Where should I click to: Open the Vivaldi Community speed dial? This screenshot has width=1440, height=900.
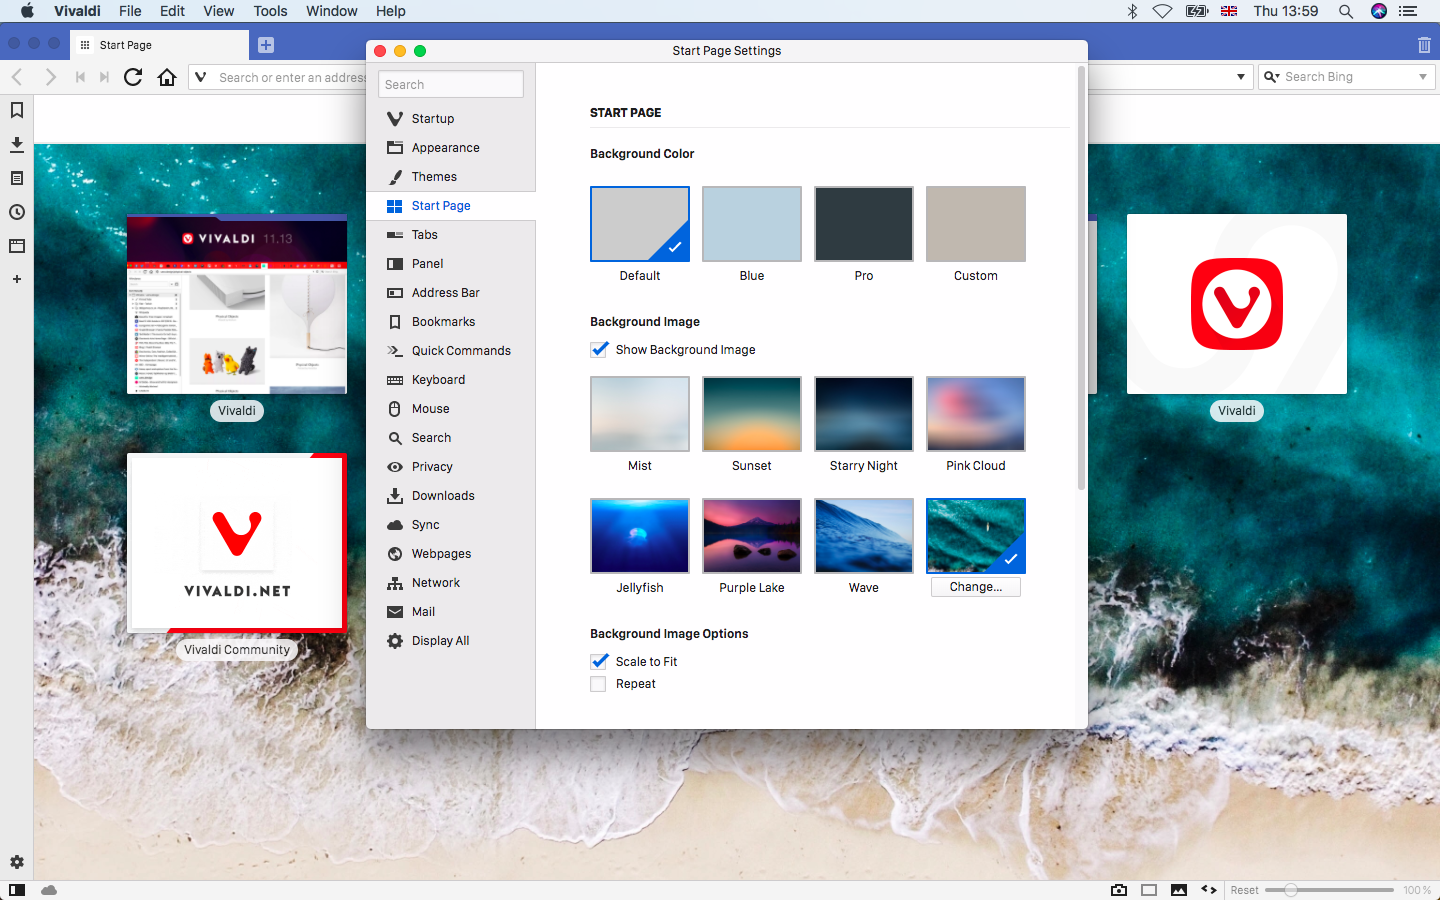point(237,543)
